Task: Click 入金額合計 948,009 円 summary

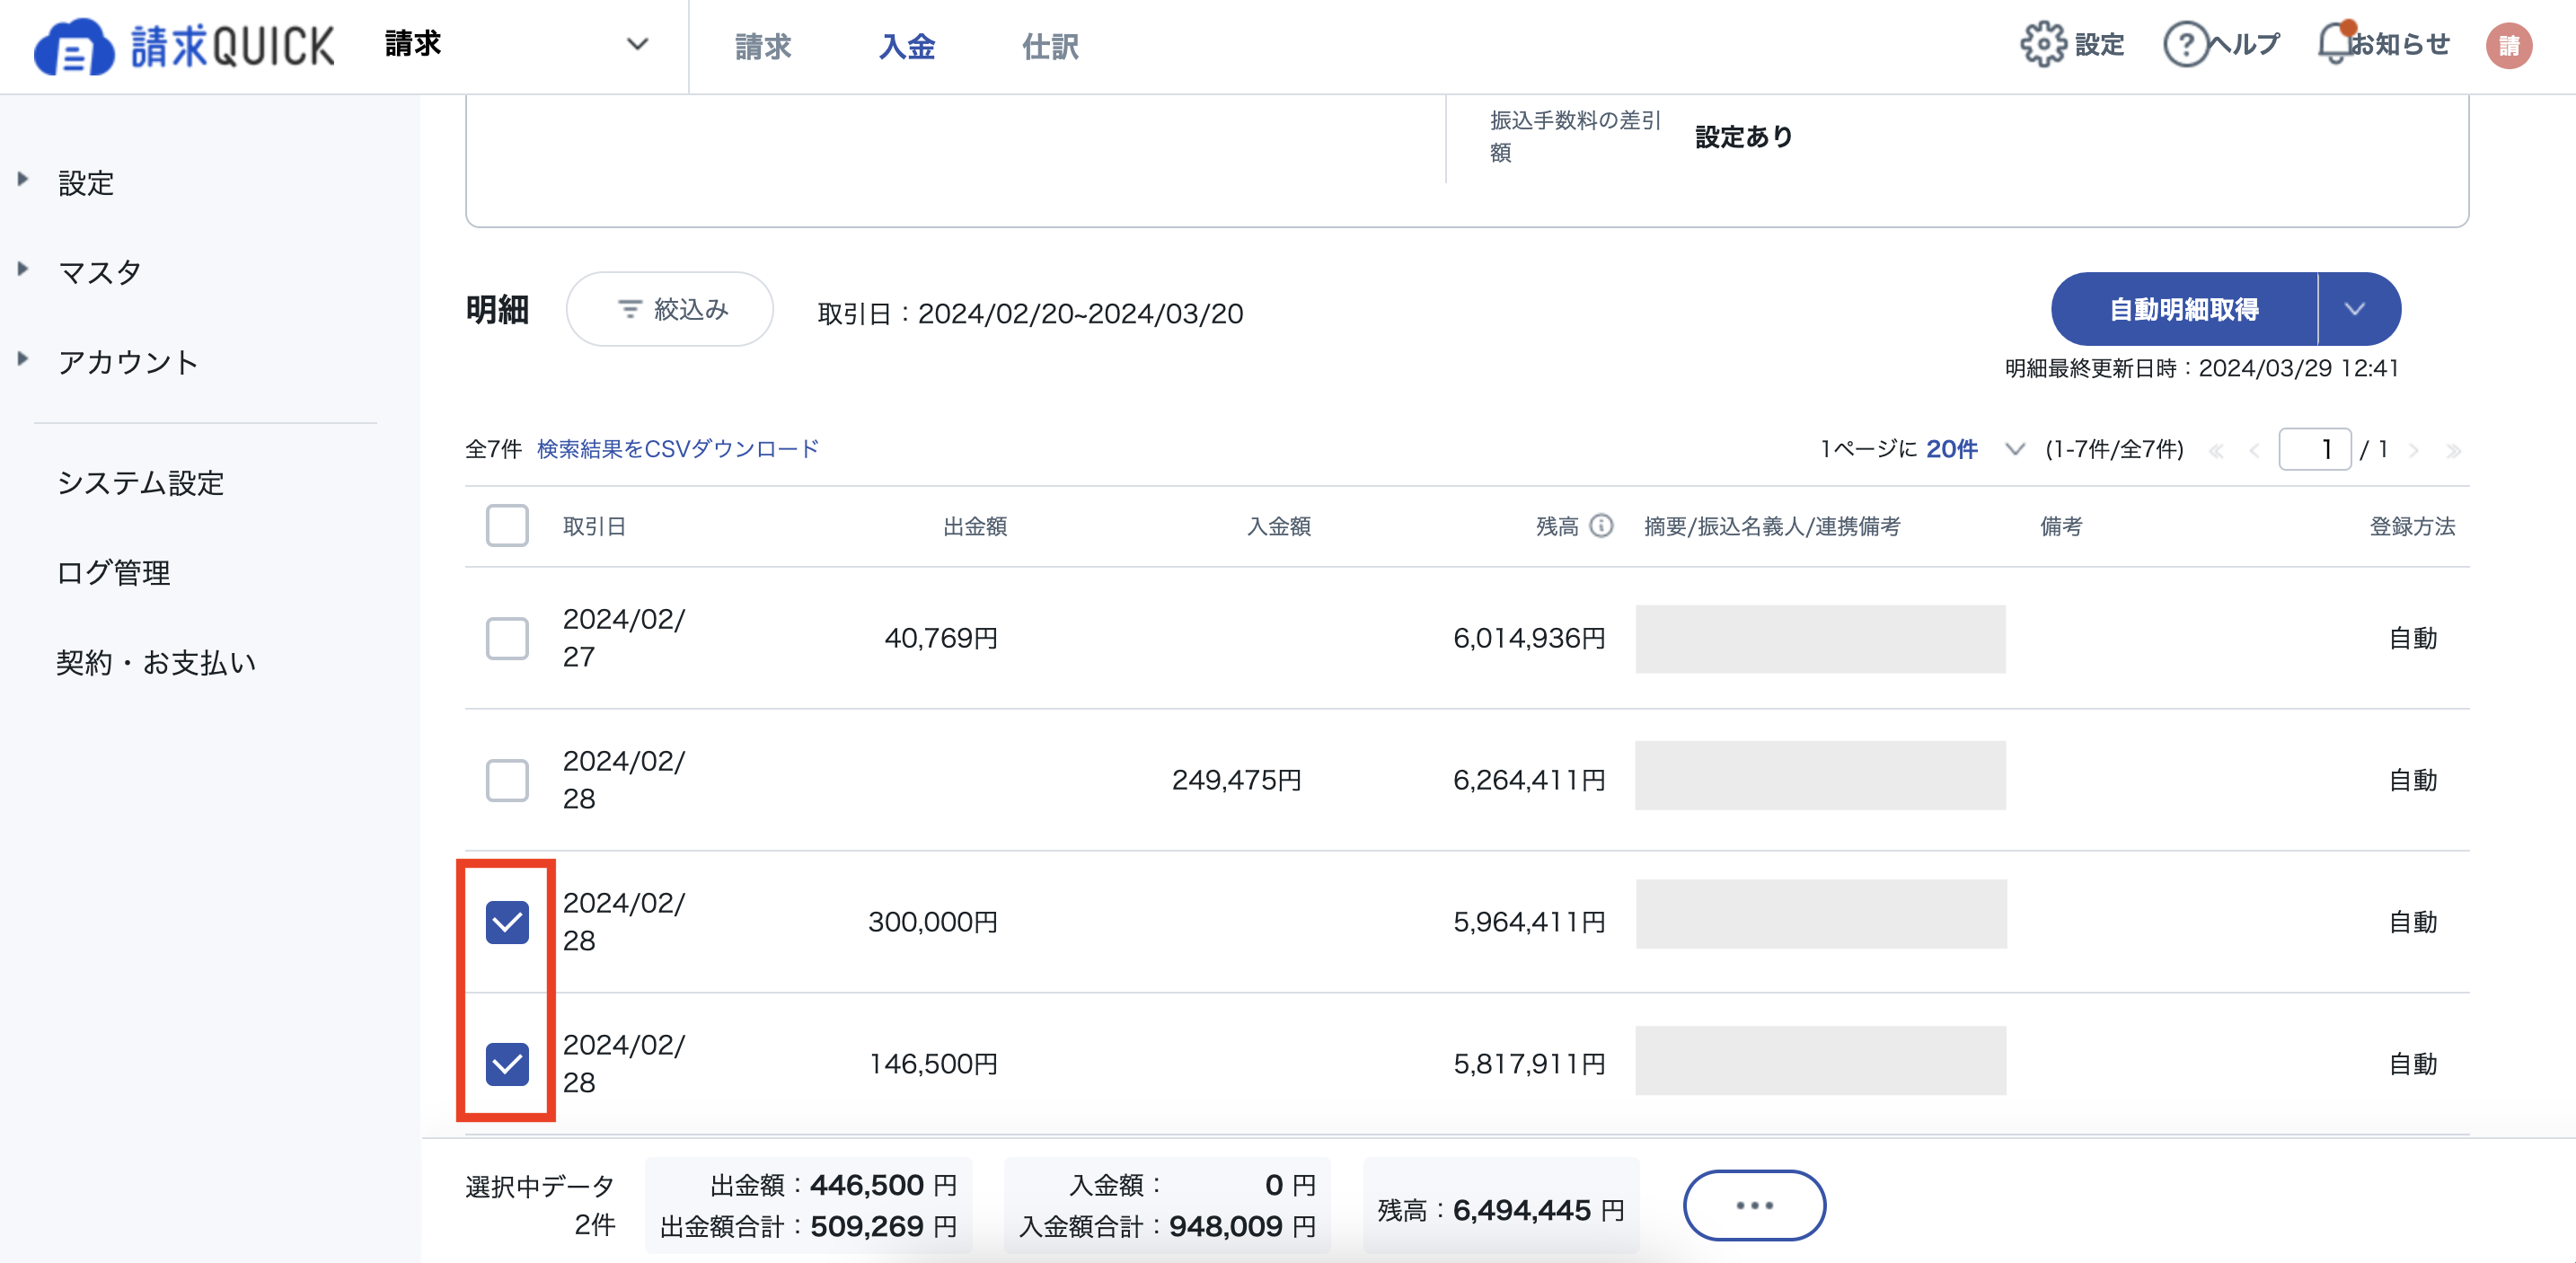Action: pyautogui.click(x=1167, y=1227)
